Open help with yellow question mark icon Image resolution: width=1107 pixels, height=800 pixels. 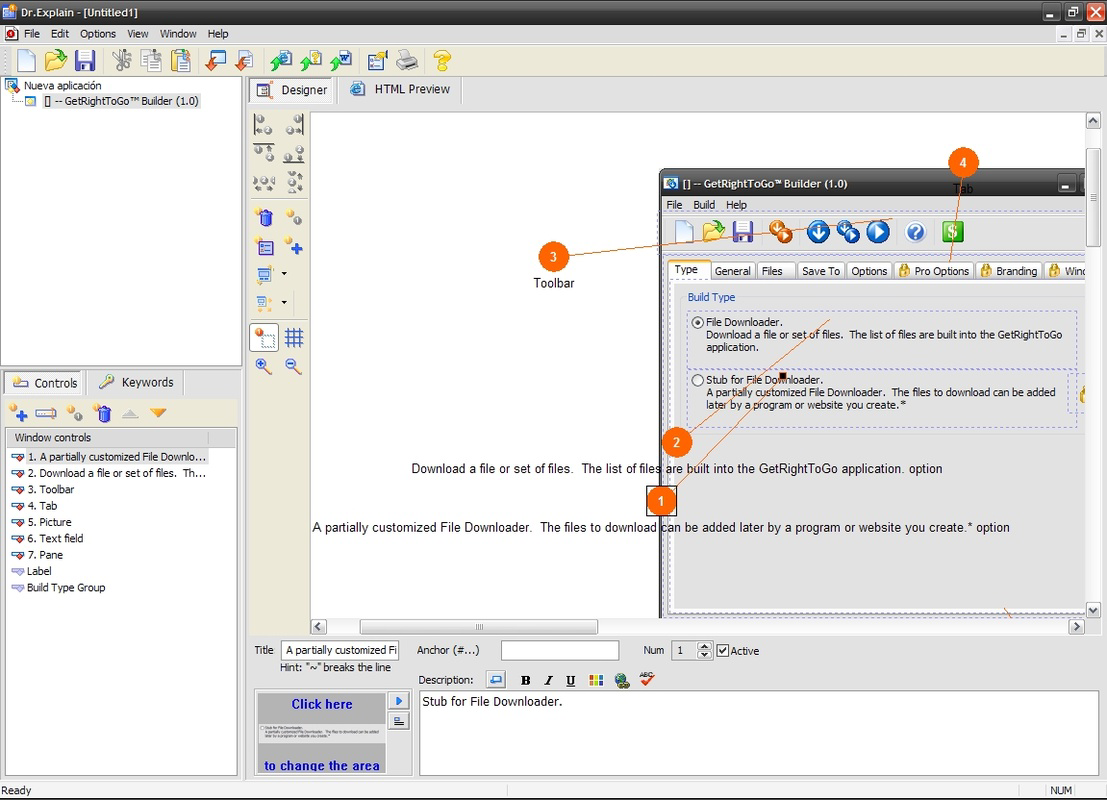(x=443, y=61)
